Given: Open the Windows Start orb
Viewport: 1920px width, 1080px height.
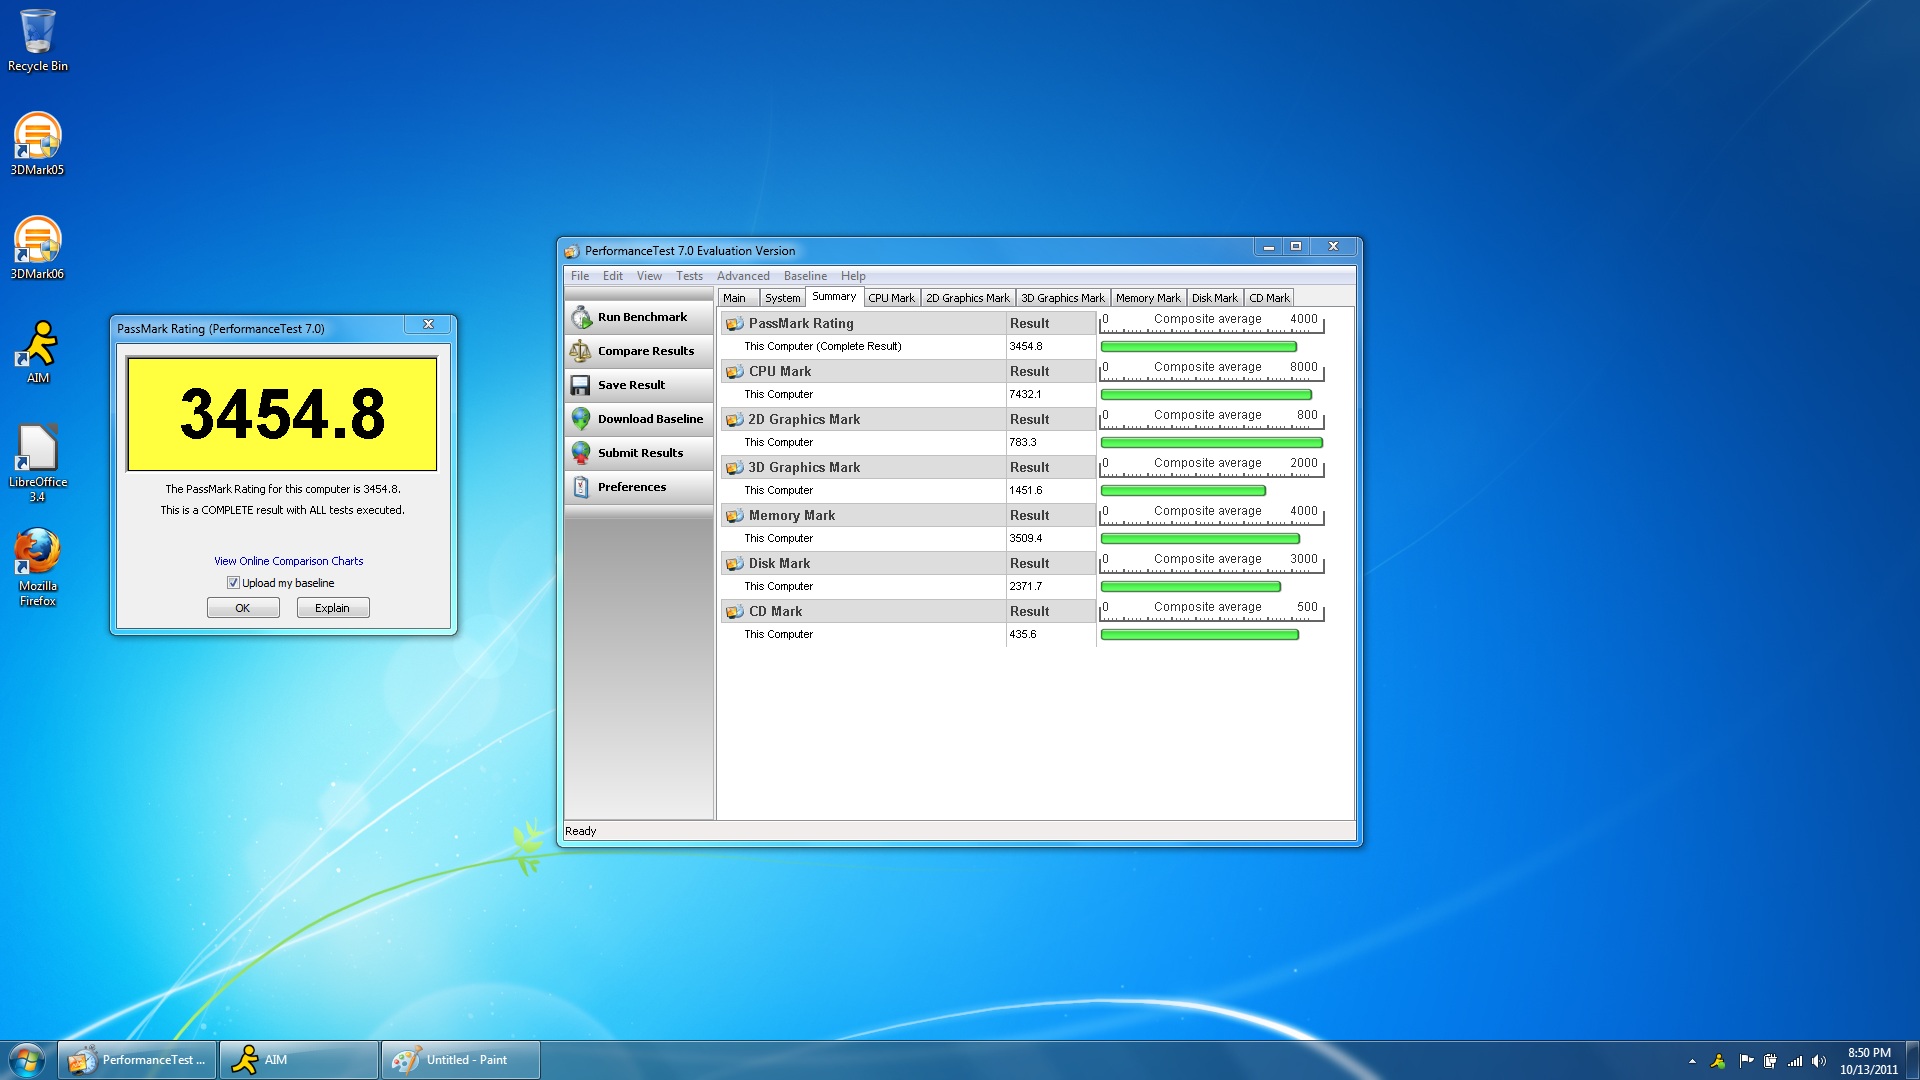Looking at the screenshot, I should point(27,1060).
